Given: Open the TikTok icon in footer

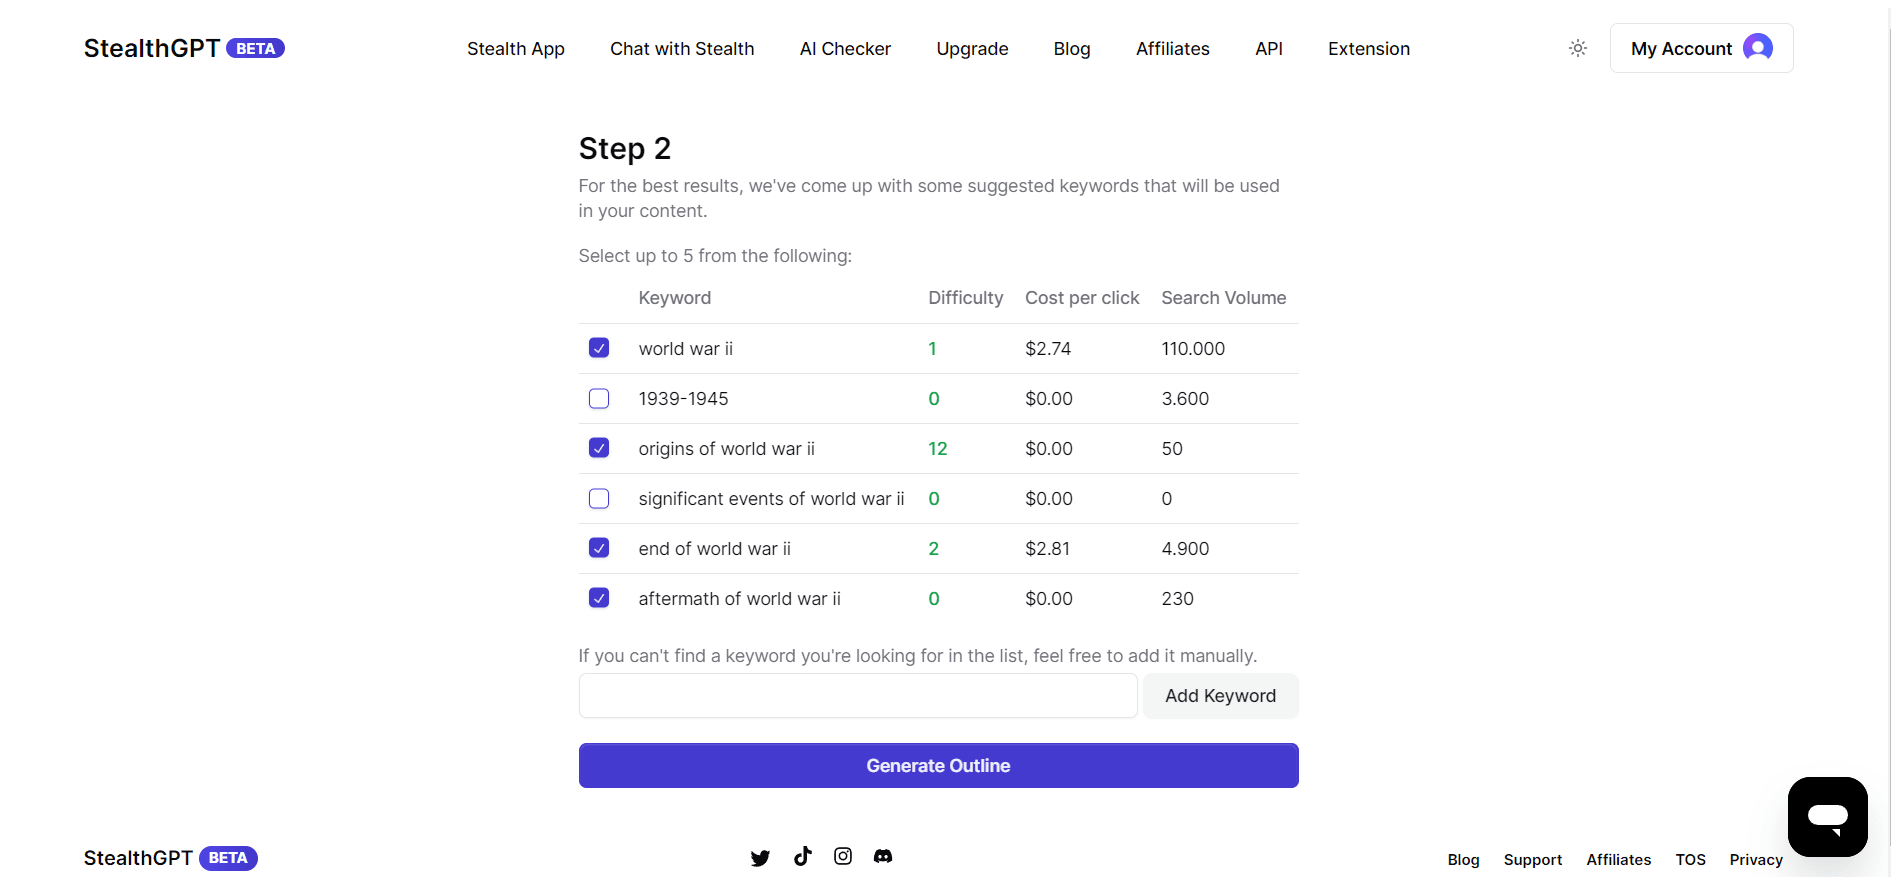Looking at the screenshot, I should tap(802, 856).
